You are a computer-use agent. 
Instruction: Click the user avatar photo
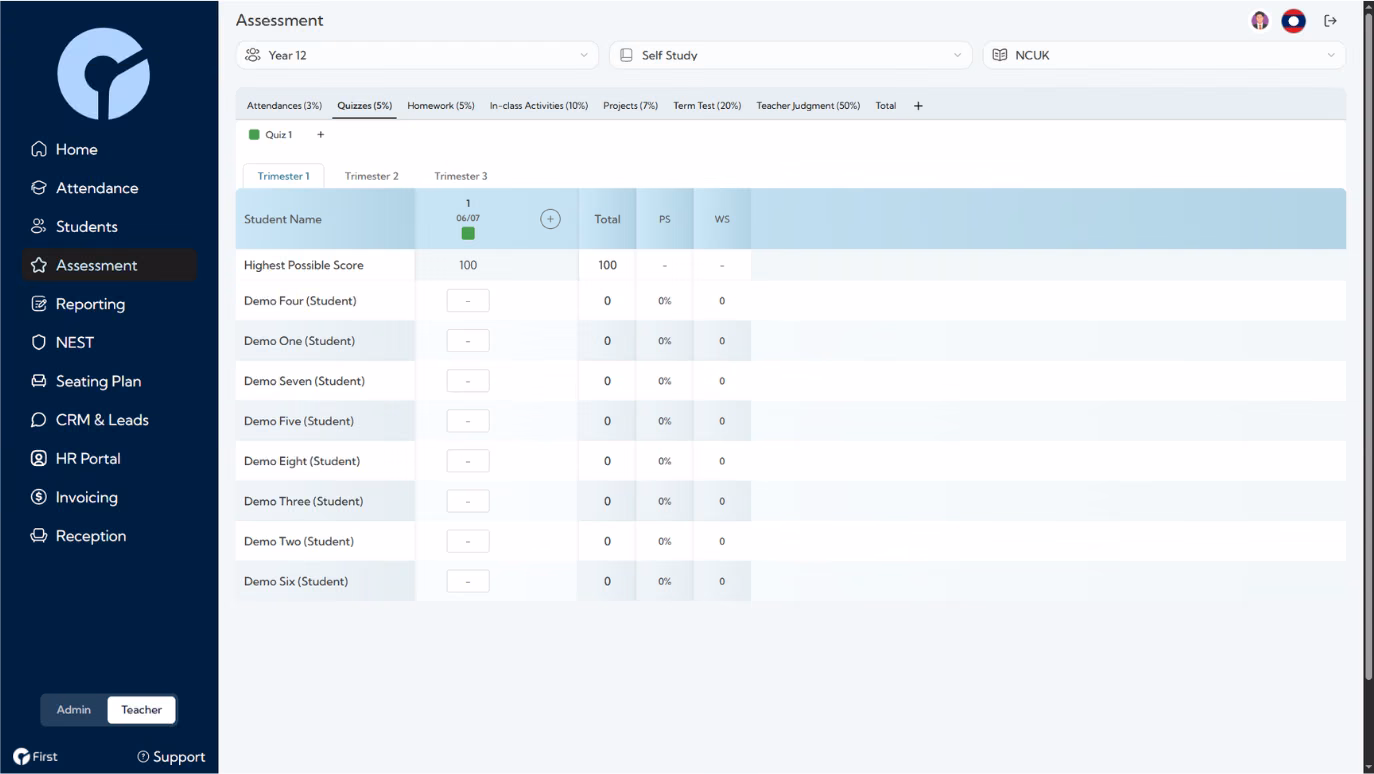pyautogui.click(x=1260, y=21)
